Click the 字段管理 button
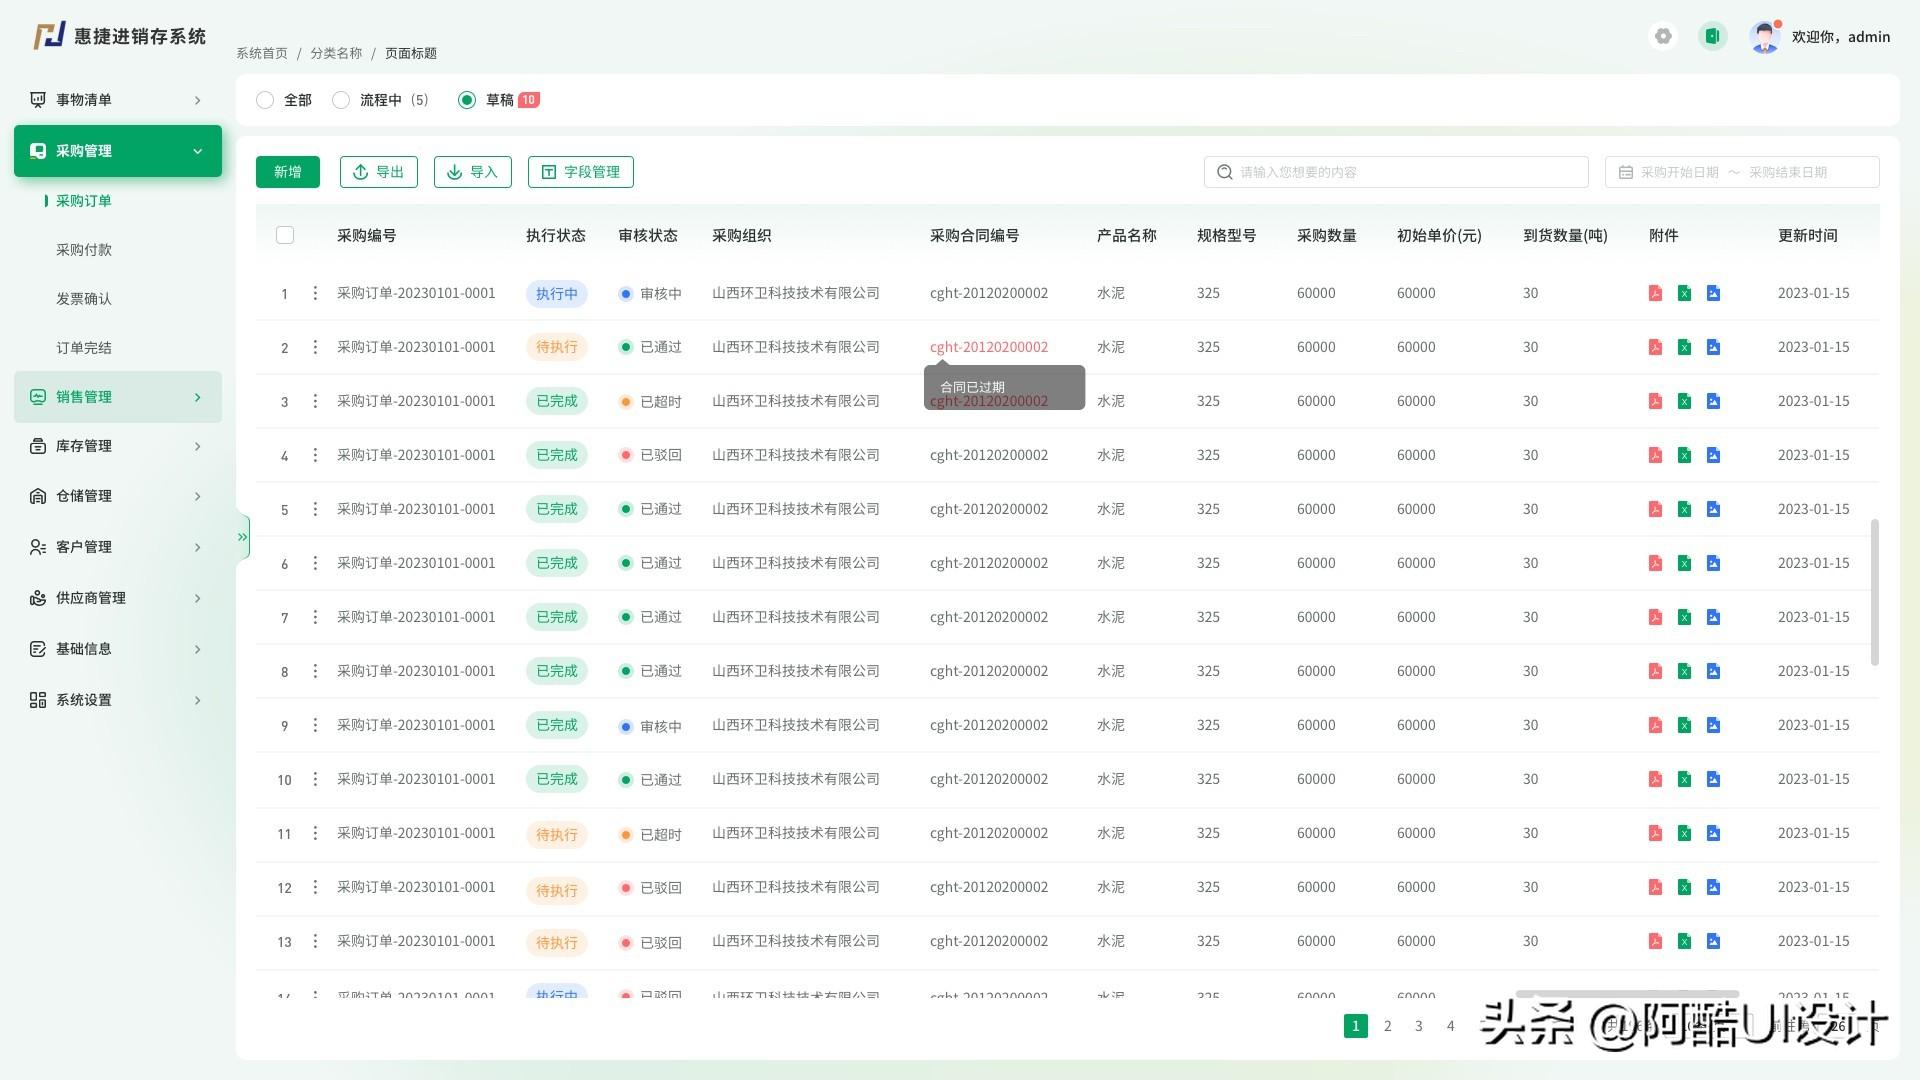1920x1080 pixels. point(580,172)
